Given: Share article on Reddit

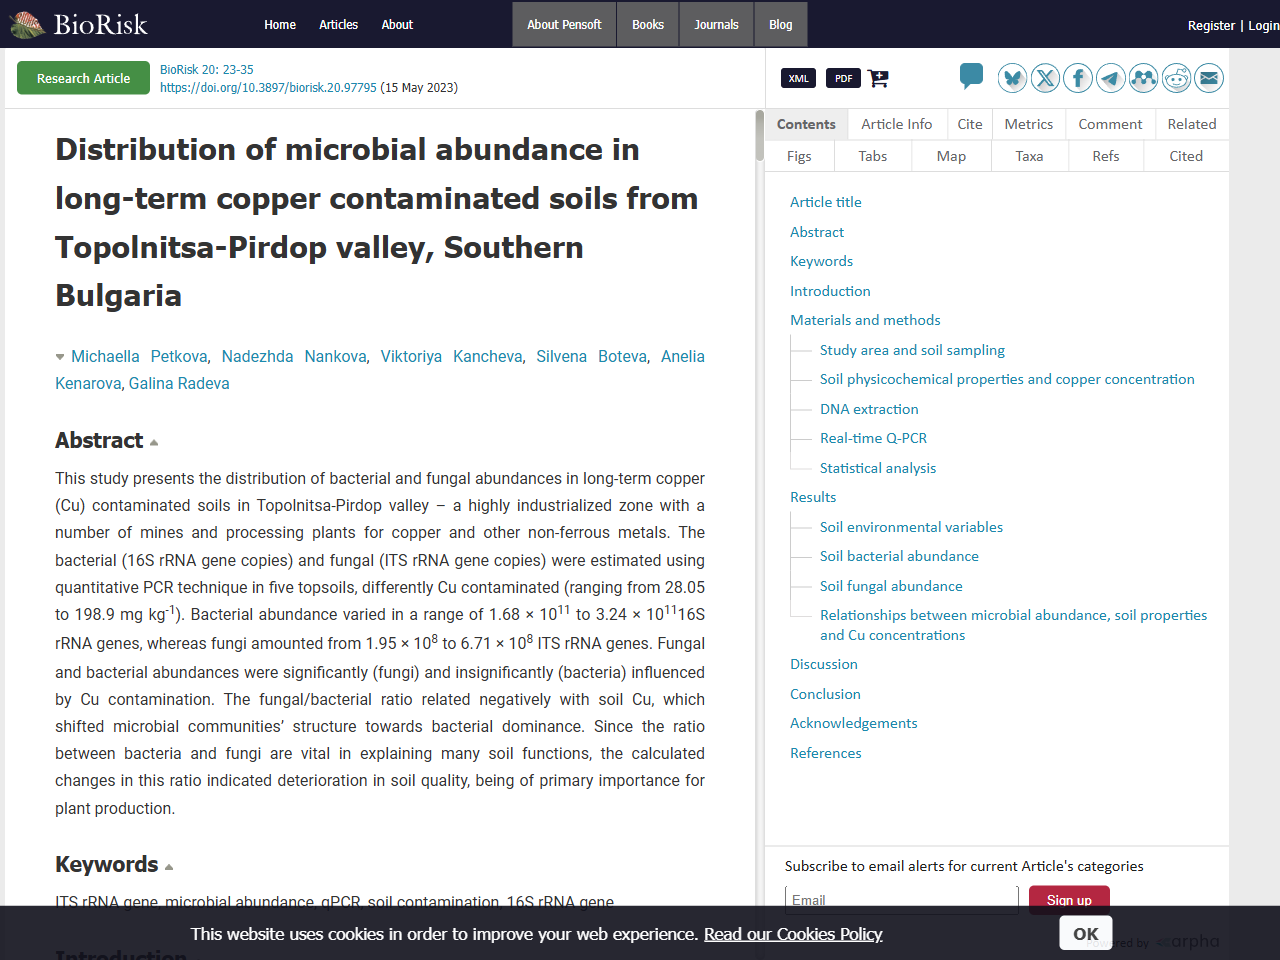Looking at the screenshot, I should [x=1177, y=78].
